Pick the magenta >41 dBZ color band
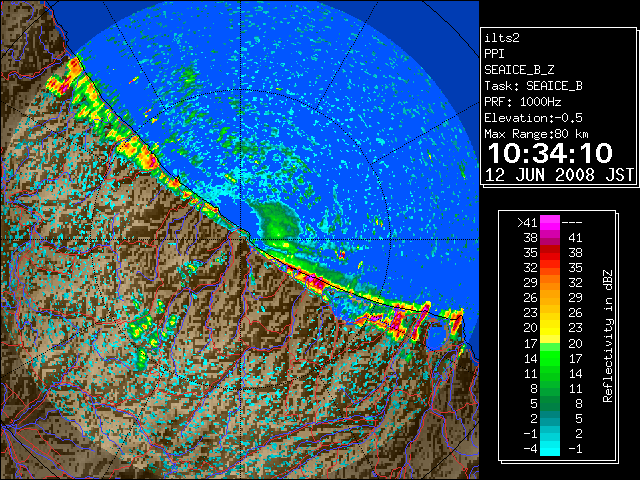Screen dimensions: 640x480 click(550, 223)
